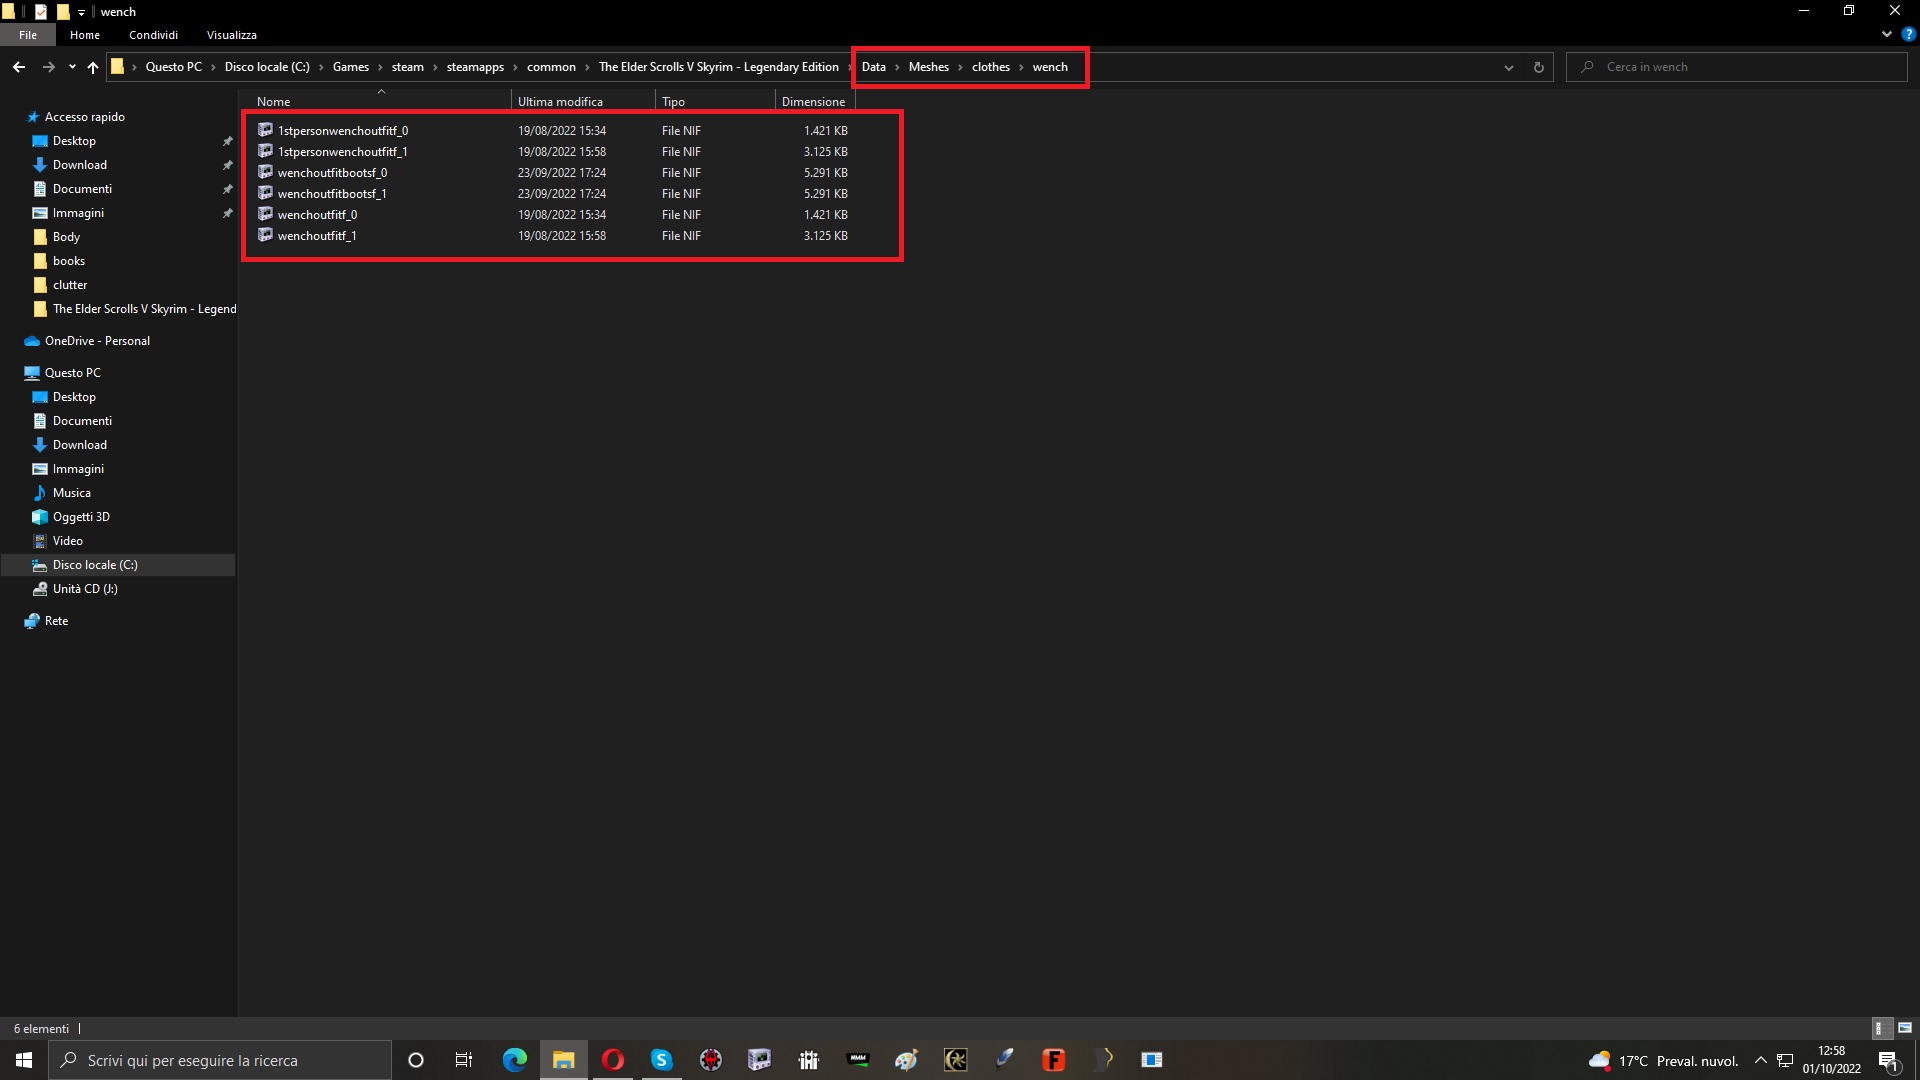
Task: Sort files by Dimensione column header
Action: pyautogui.click(x=813, y=101)
